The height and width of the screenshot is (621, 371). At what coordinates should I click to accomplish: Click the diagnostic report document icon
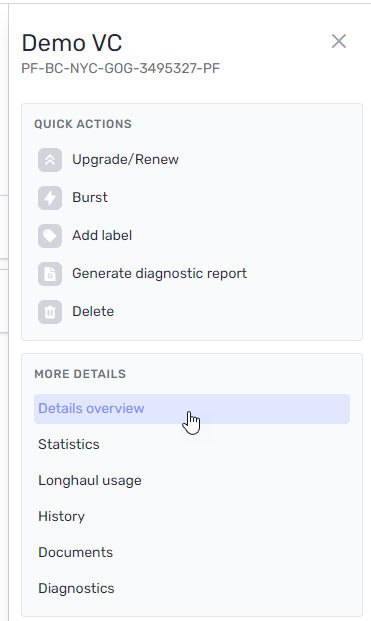point(50,274)
